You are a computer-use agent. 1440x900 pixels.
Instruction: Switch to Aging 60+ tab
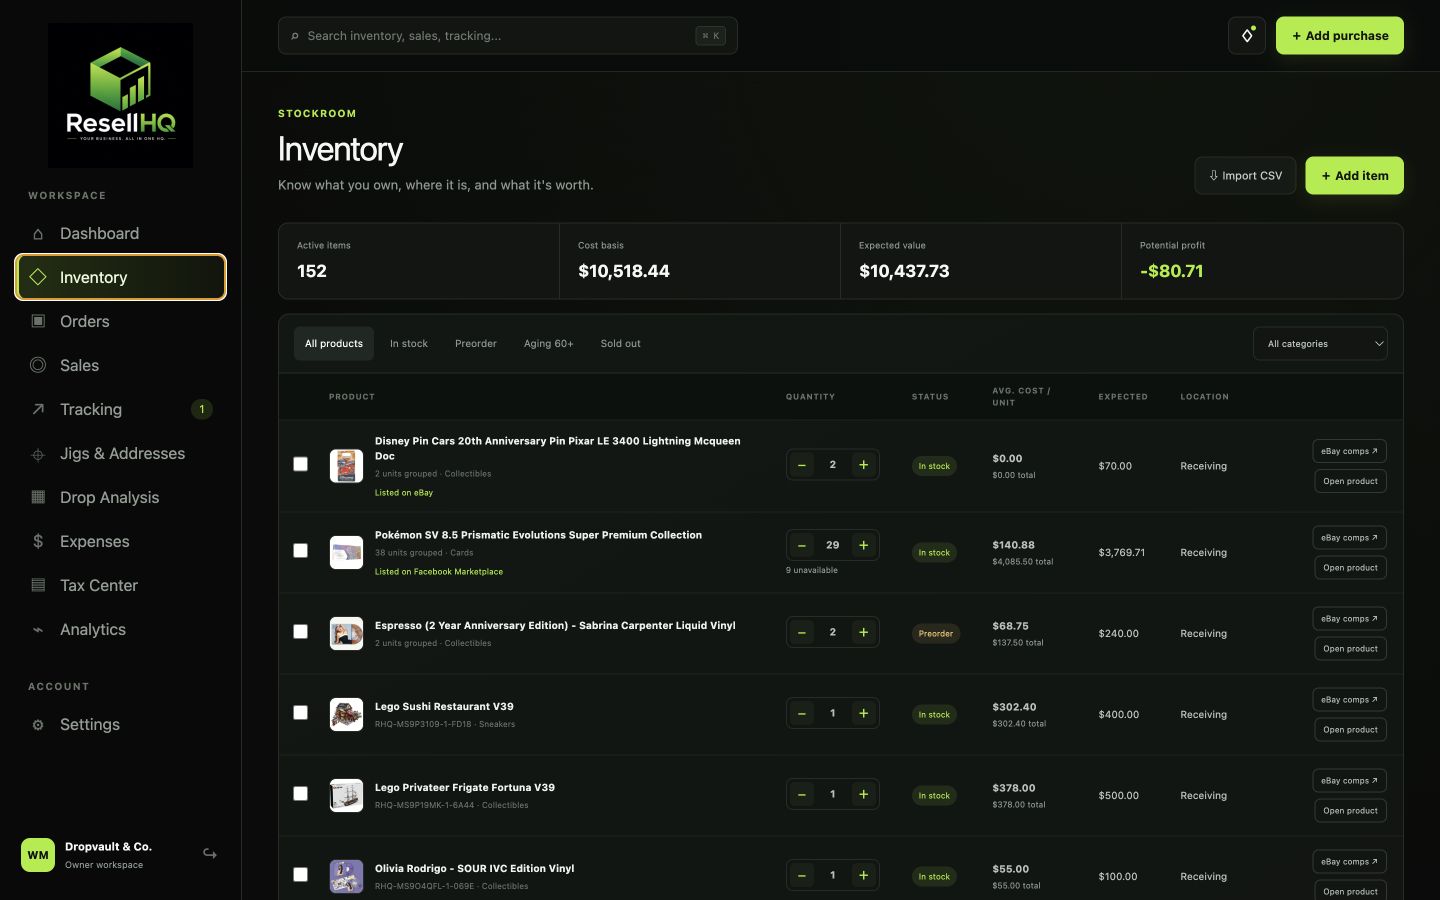coord(549,344)
